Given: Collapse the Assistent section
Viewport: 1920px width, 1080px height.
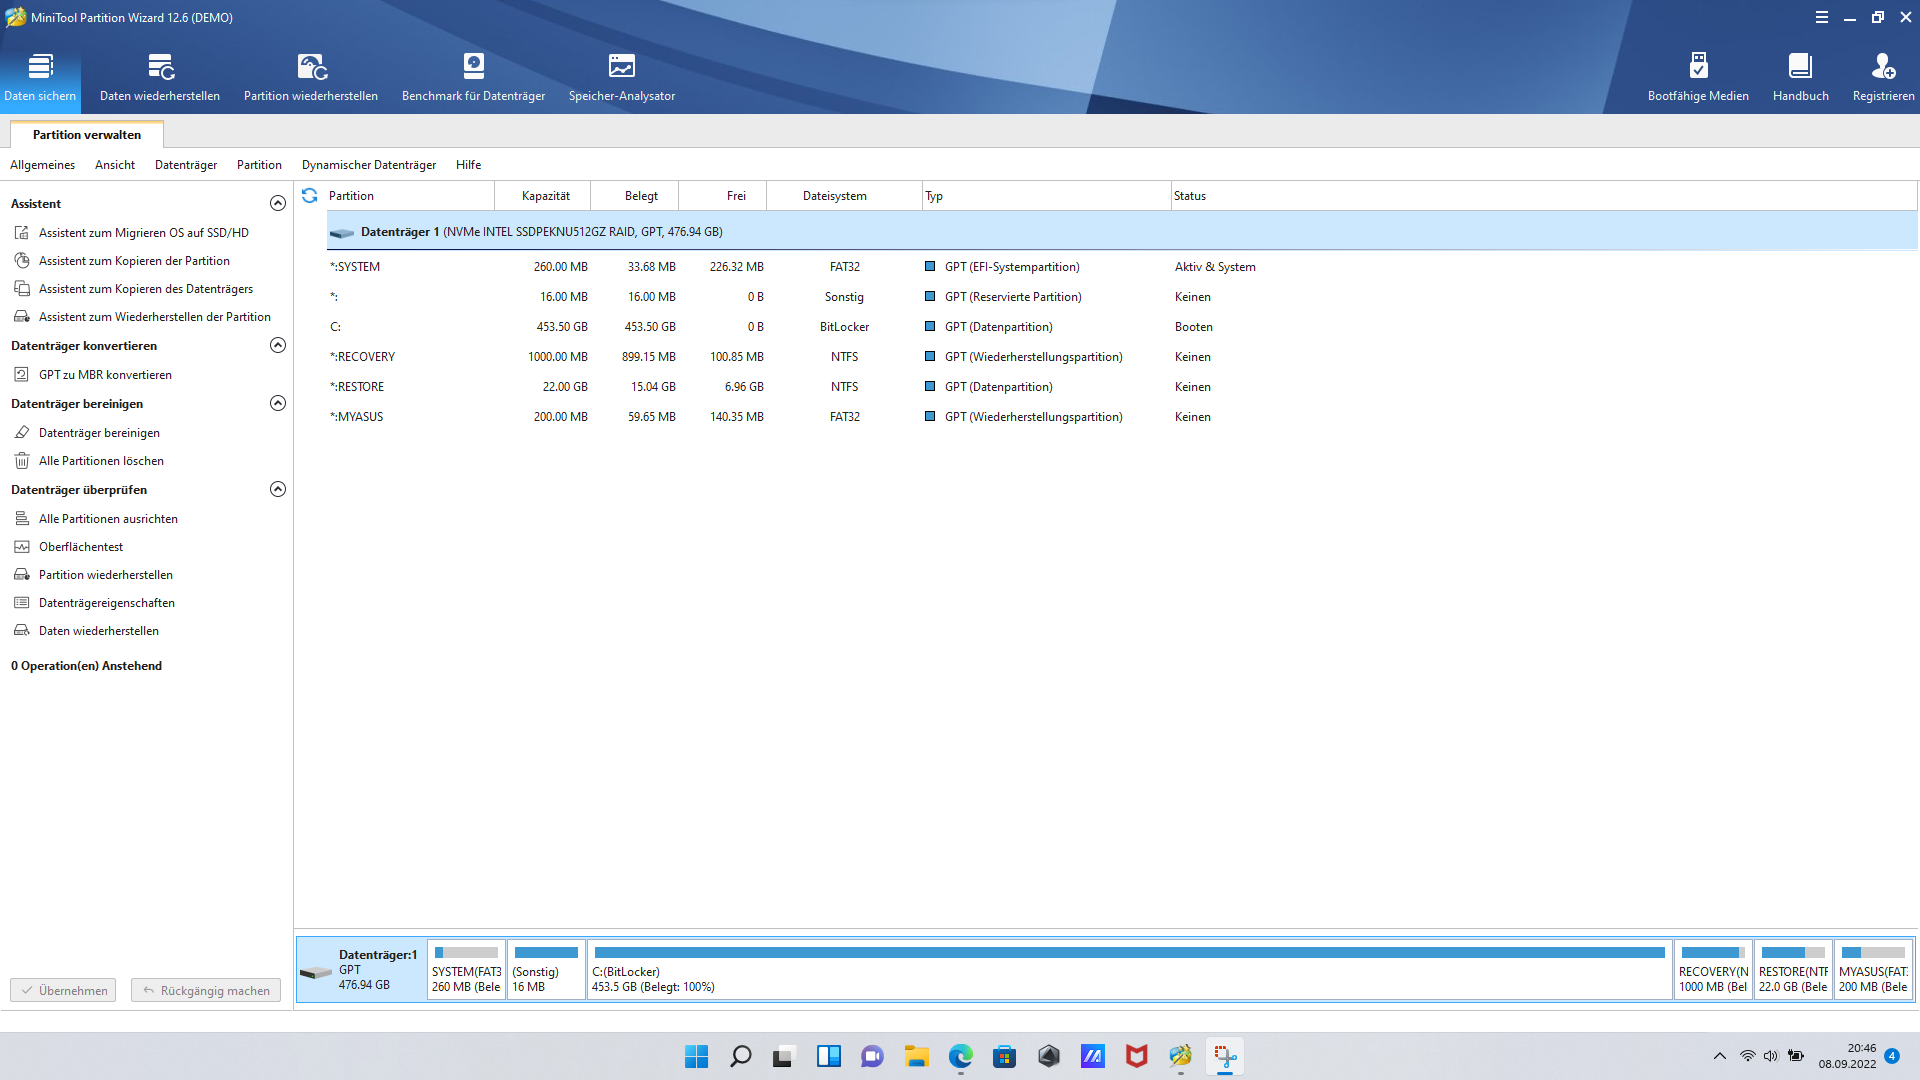Looking at the screenshot, I should pyautogui.click(x=278, y=203).
